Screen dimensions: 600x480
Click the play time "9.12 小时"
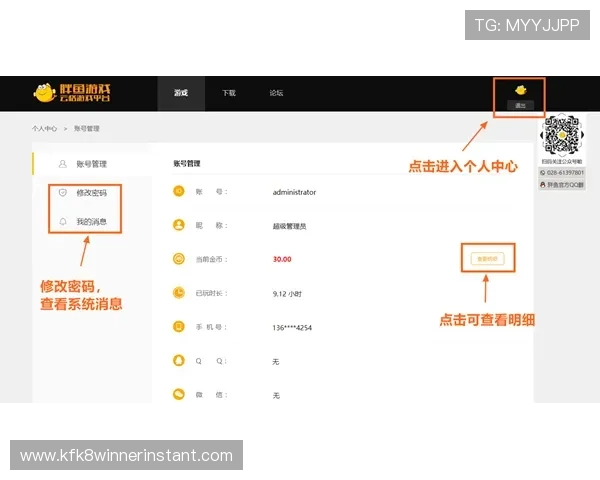pyautogui.click(x=287, y=294)
